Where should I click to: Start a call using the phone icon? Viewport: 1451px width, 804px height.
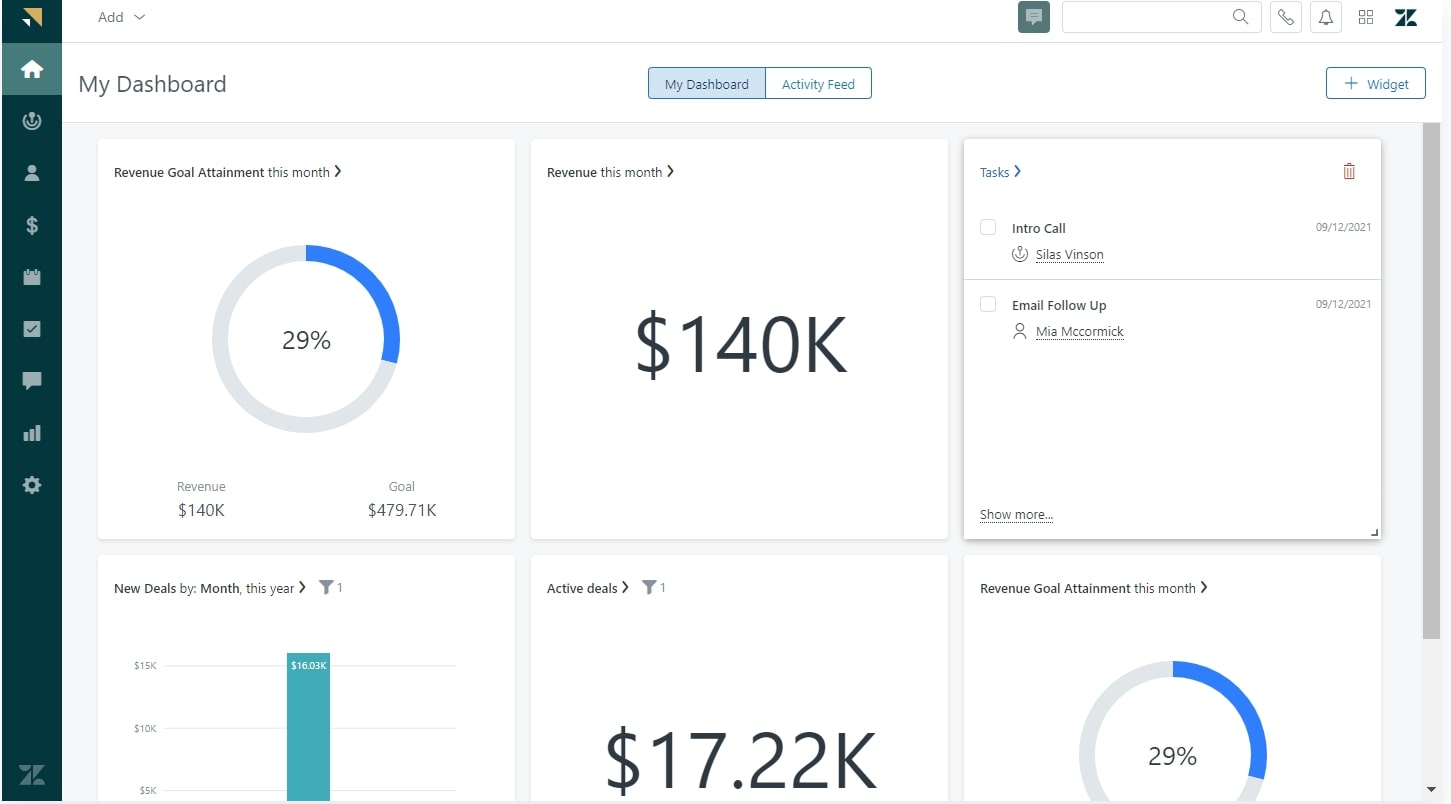point(1285,17)
